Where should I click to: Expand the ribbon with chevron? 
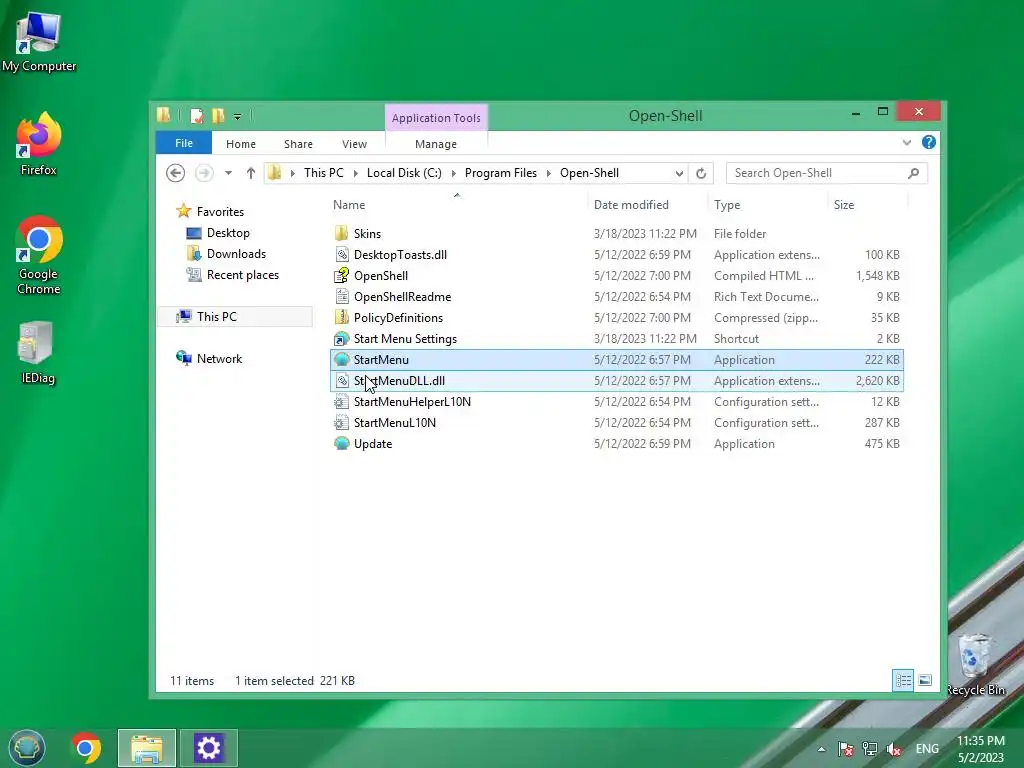point(906,142)
